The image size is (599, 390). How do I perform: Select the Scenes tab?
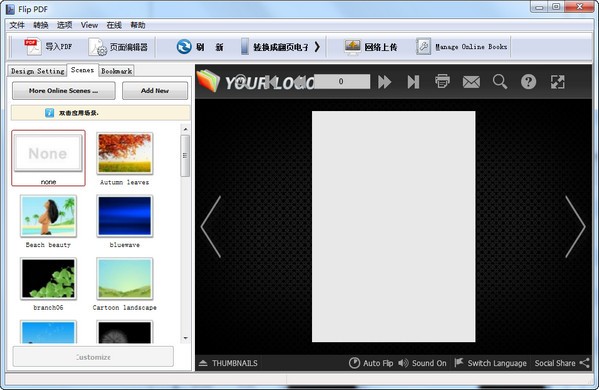coord(82,70)
